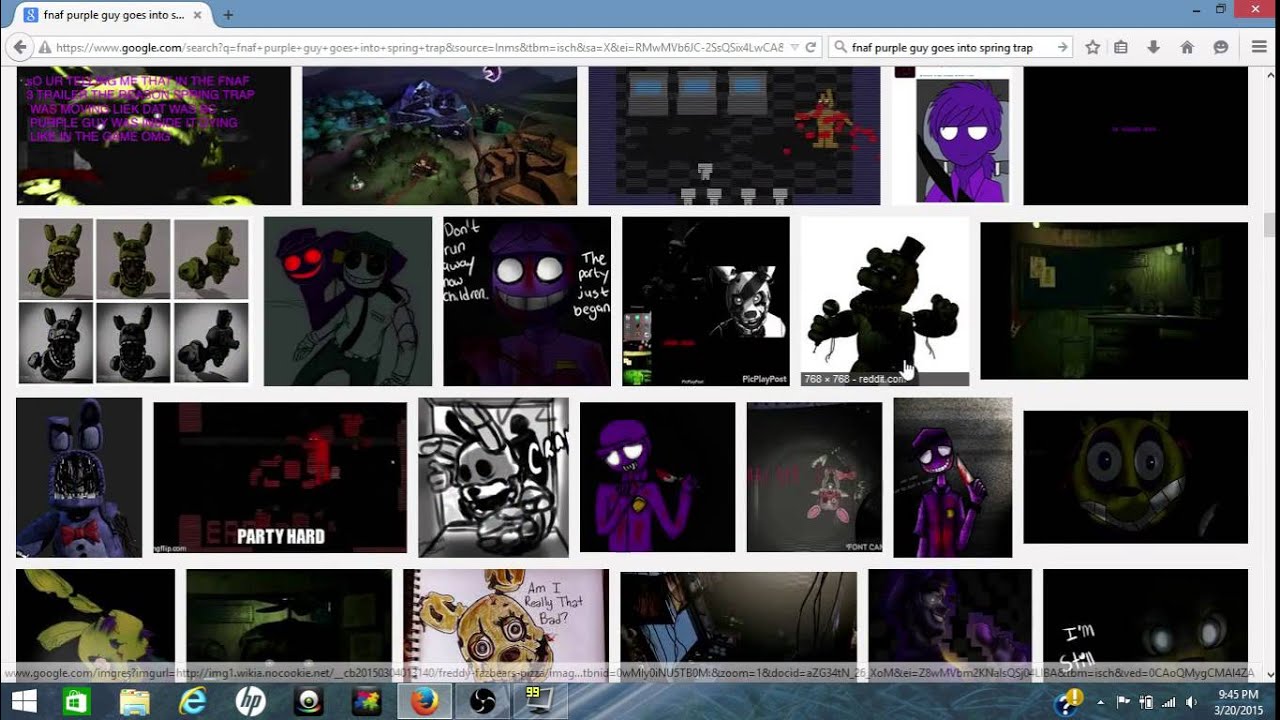Viewport: 1280px width, 720px height.
Task: Open the pink text FNAF 3 trailer image
Action: coord(153,136)
